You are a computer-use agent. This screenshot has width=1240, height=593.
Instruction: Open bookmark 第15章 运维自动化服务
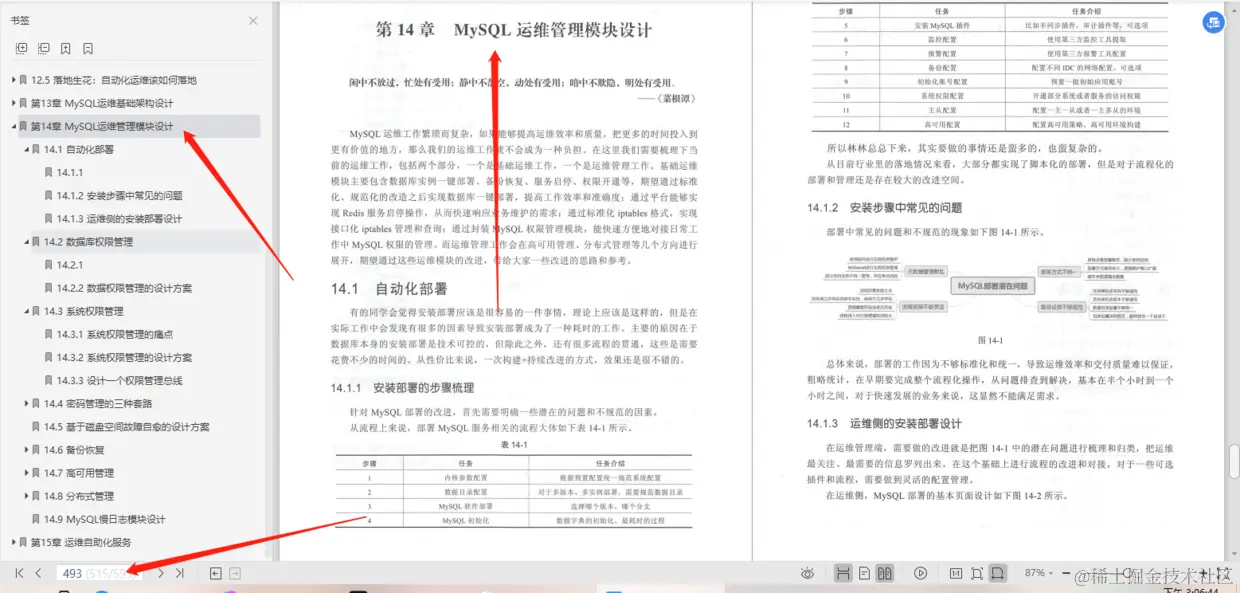click(x=81, y=542)
